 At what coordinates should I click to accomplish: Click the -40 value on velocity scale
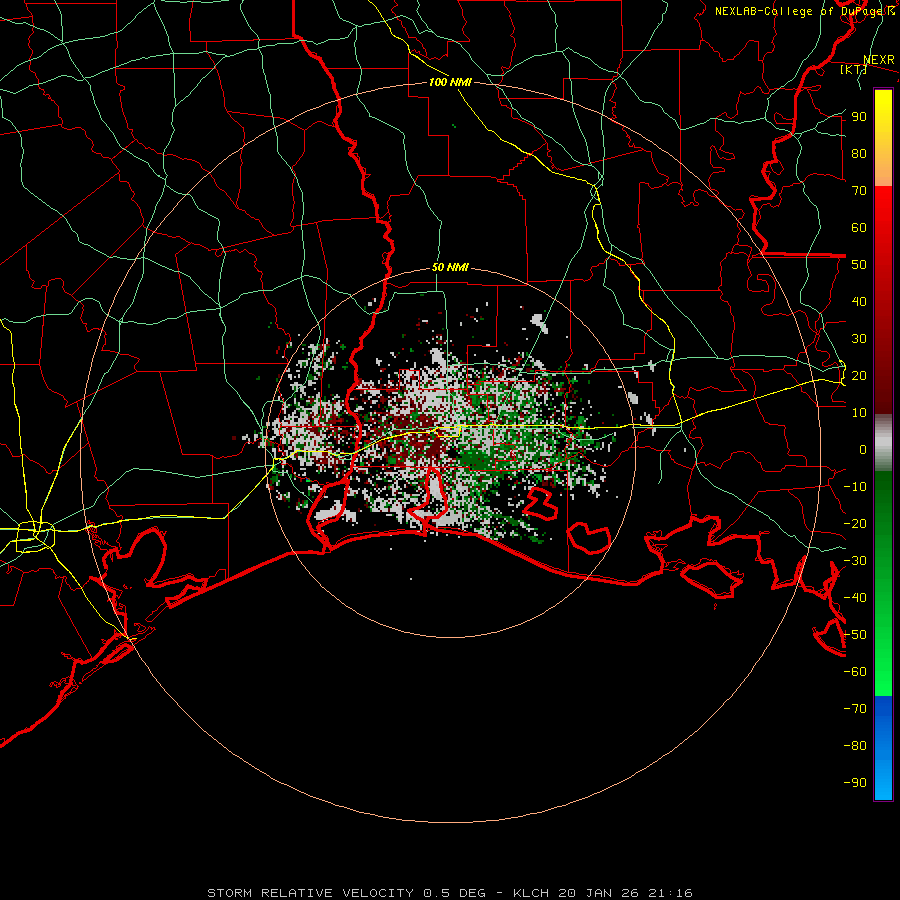855,598
